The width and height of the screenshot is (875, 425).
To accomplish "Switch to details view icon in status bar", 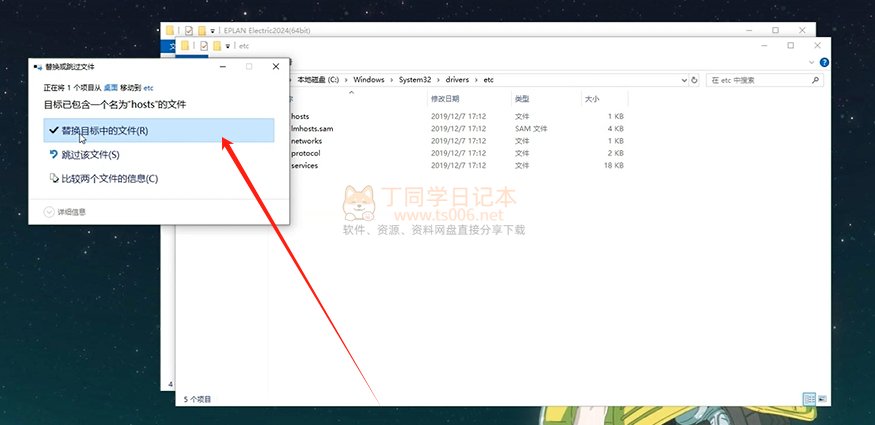I will coord(809,399).
